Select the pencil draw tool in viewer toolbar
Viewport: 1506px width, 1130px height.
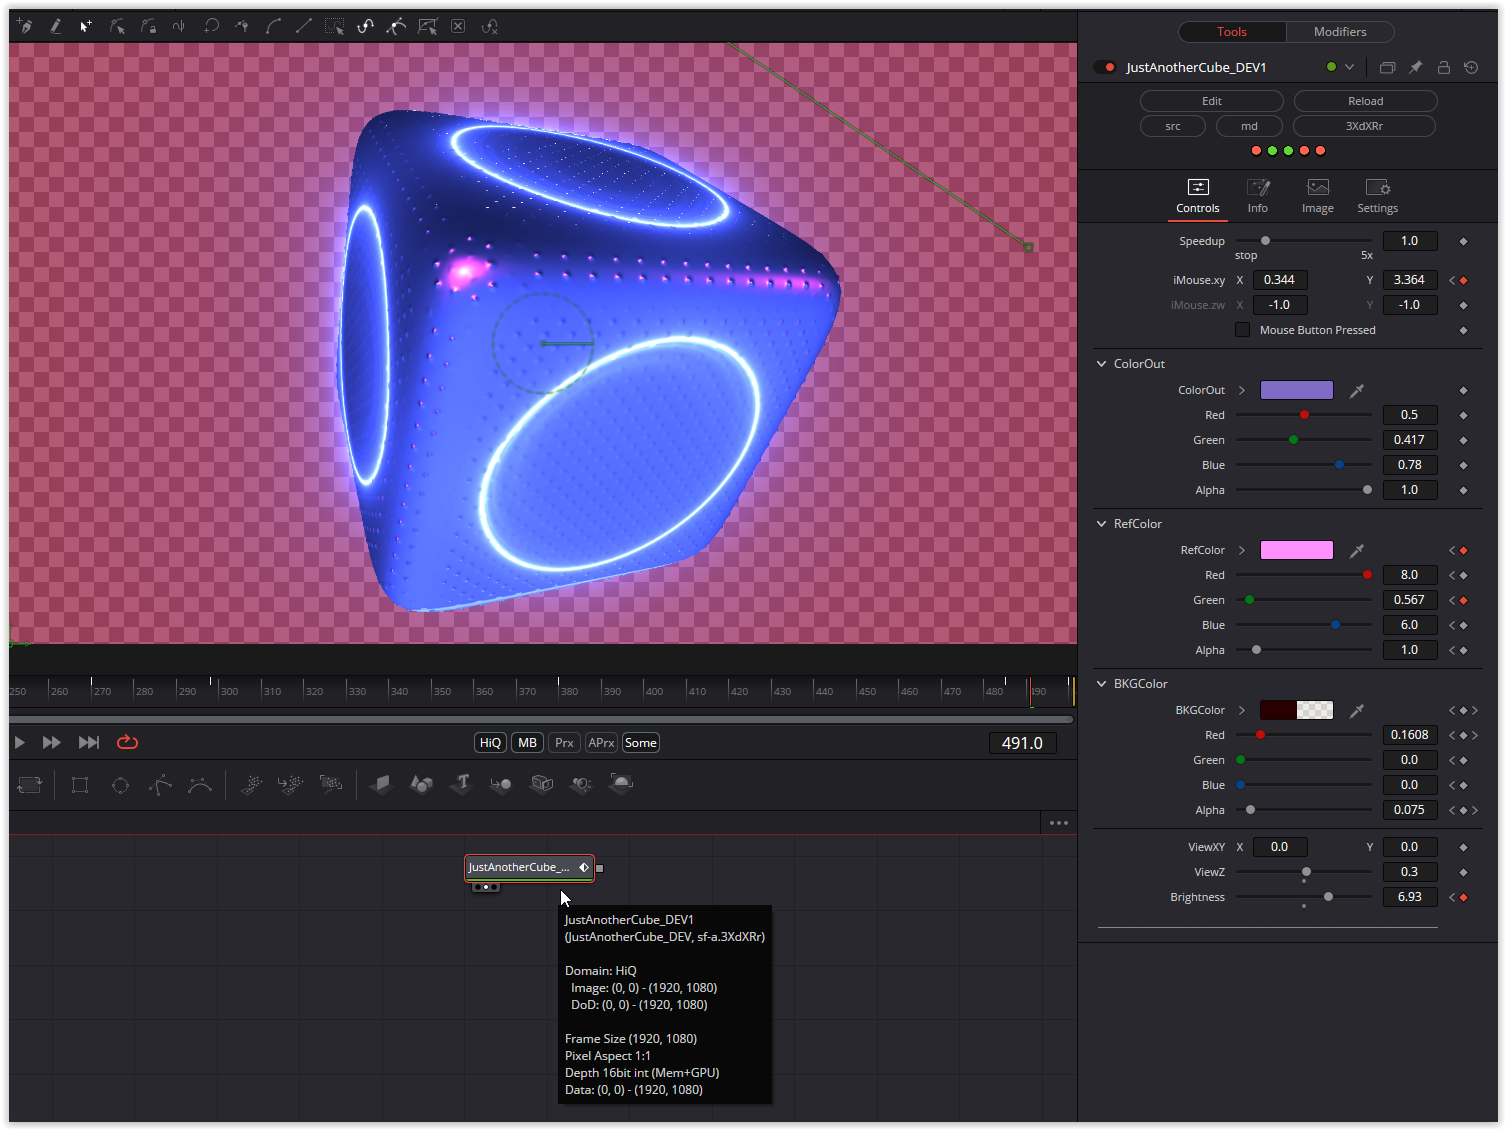coord(56,27)
